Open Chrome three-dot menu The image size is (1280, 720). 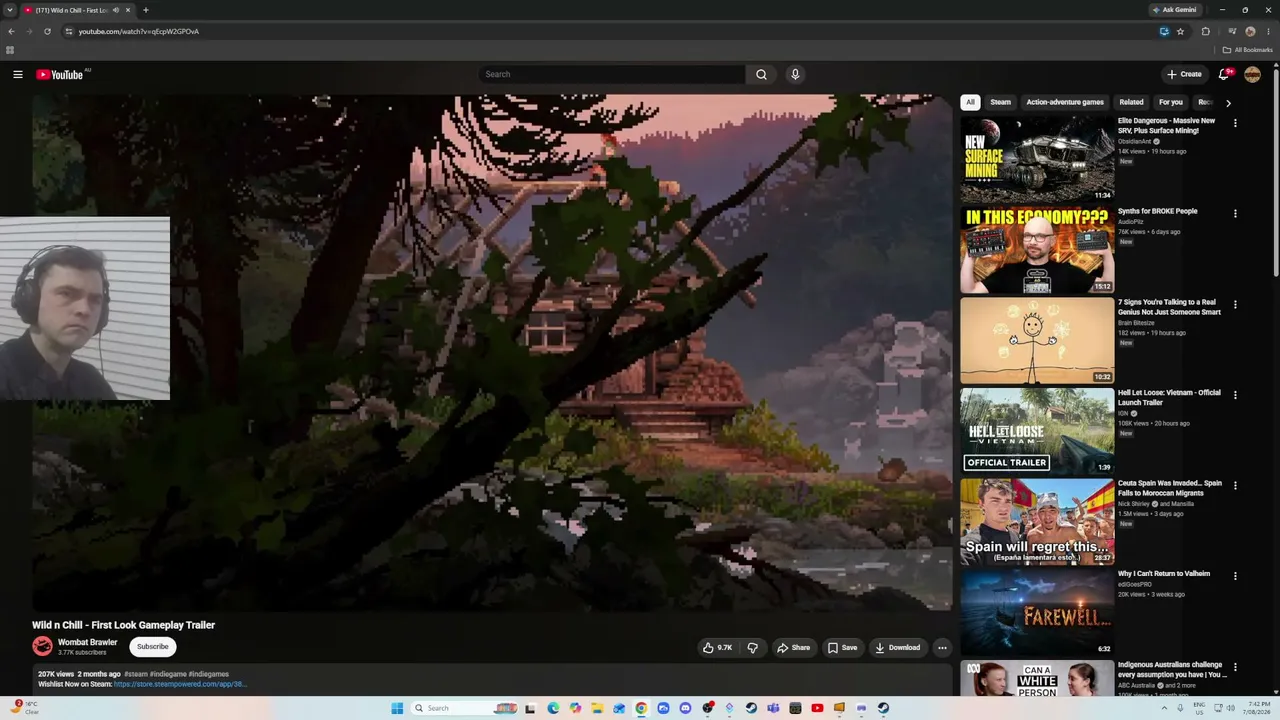1268,31
